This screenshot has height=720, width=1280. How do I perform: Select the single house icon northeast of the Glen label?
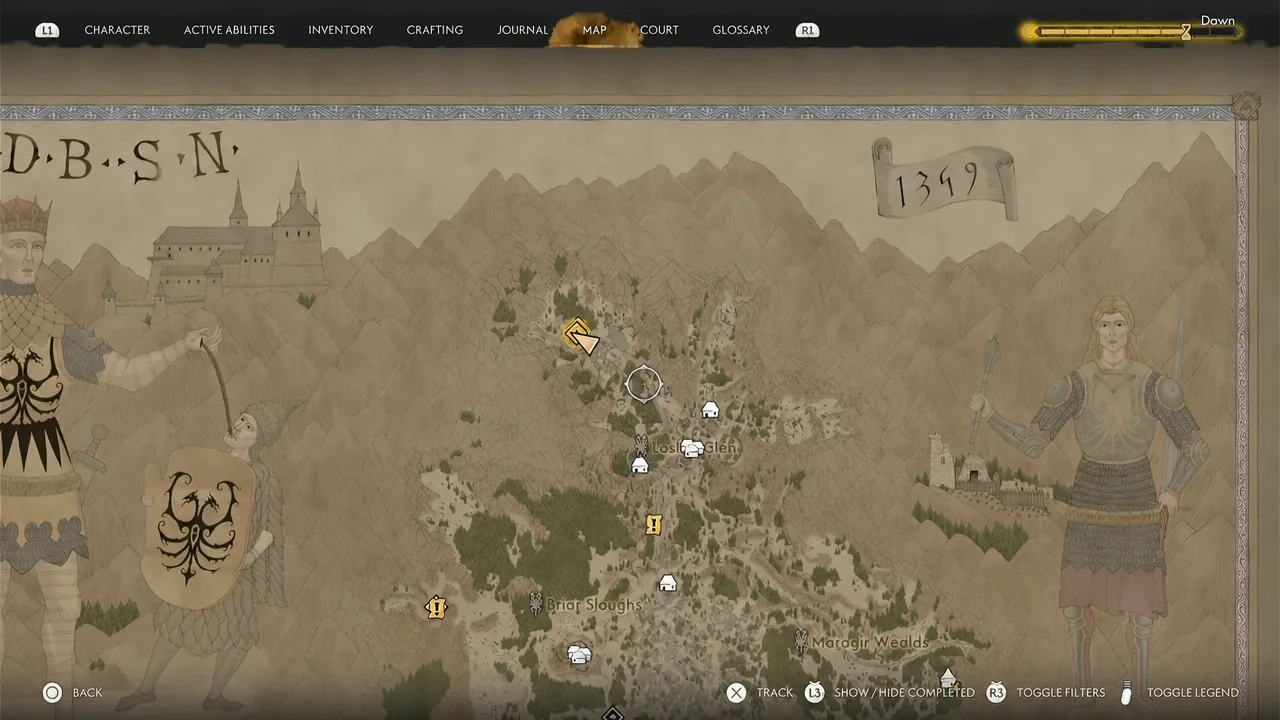(x=710, y=409)
